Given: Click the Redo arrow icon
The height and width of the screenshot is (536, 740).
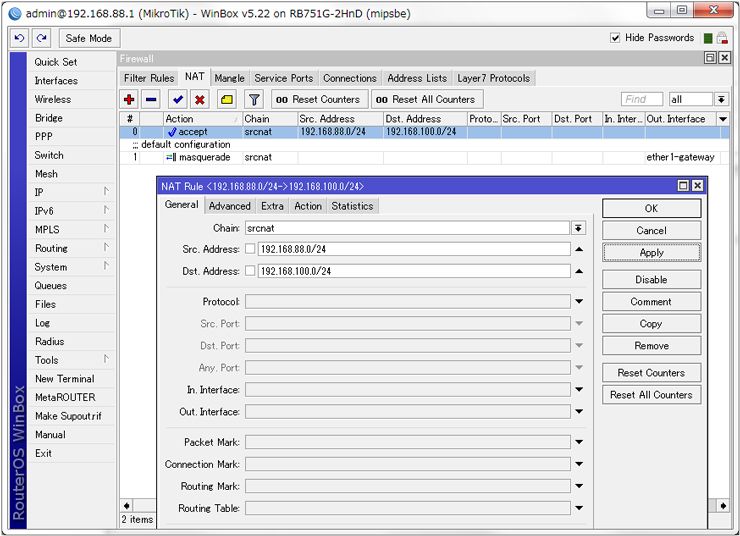Looking at the screenshot, I should coord(42,38).
